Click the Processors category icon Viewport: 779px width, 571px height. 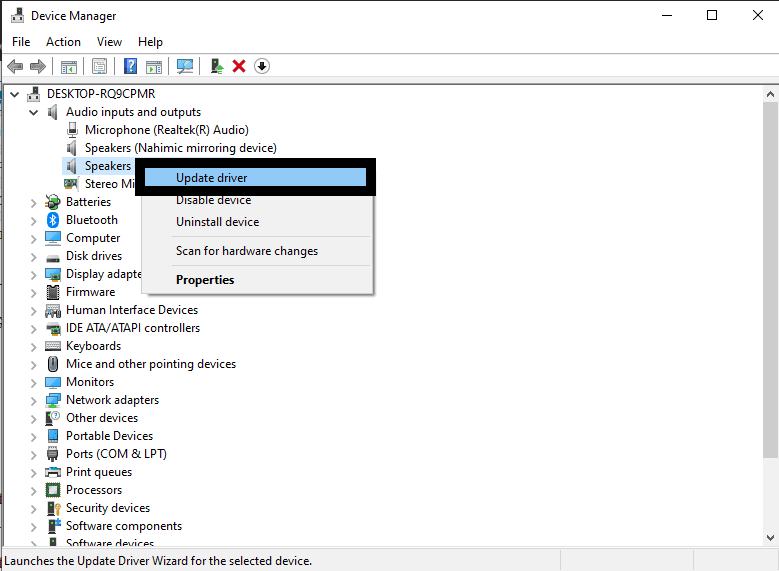53,490
